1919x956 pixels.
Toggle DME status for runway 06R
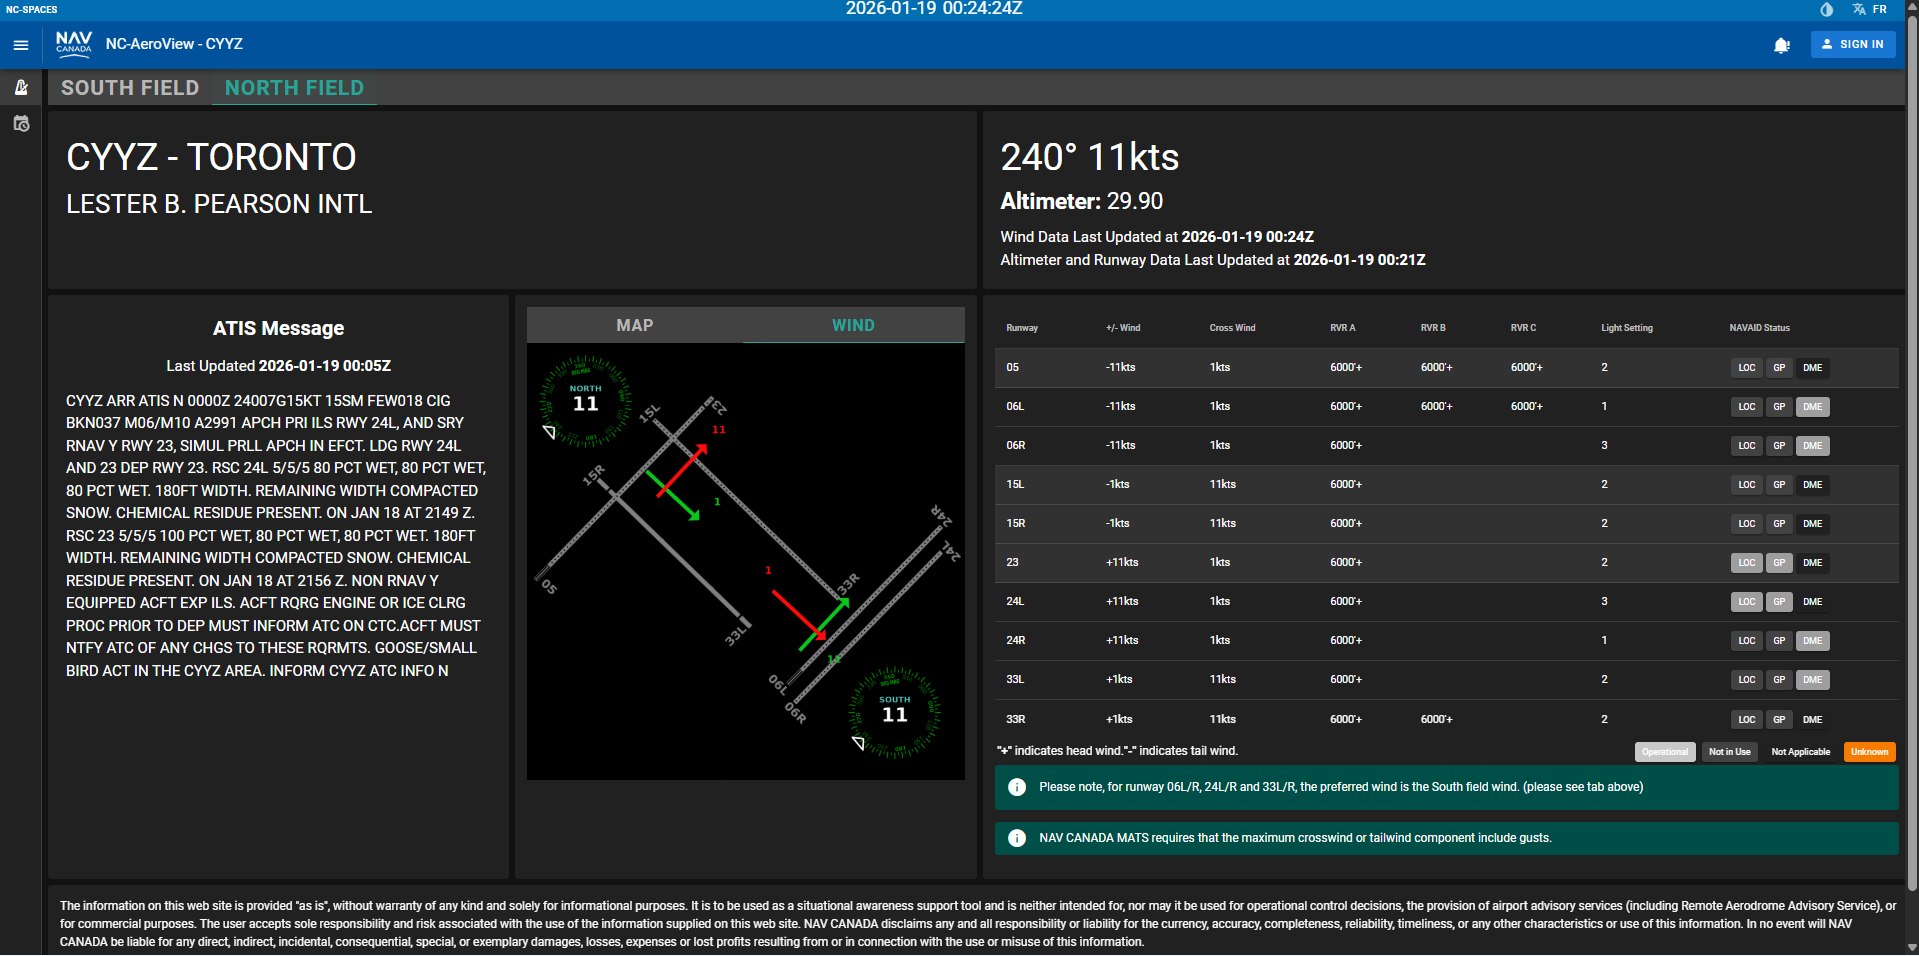[x=1812, y=446]
